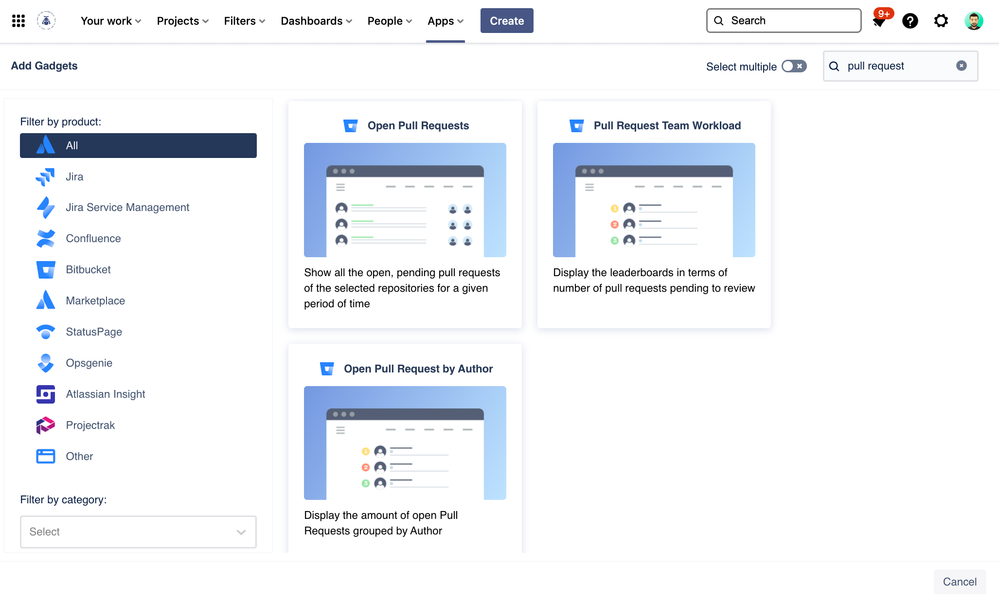Click the StatusPage product icon
The height and width of the screenshot is (599, 999).
click(x=45, y=332)
